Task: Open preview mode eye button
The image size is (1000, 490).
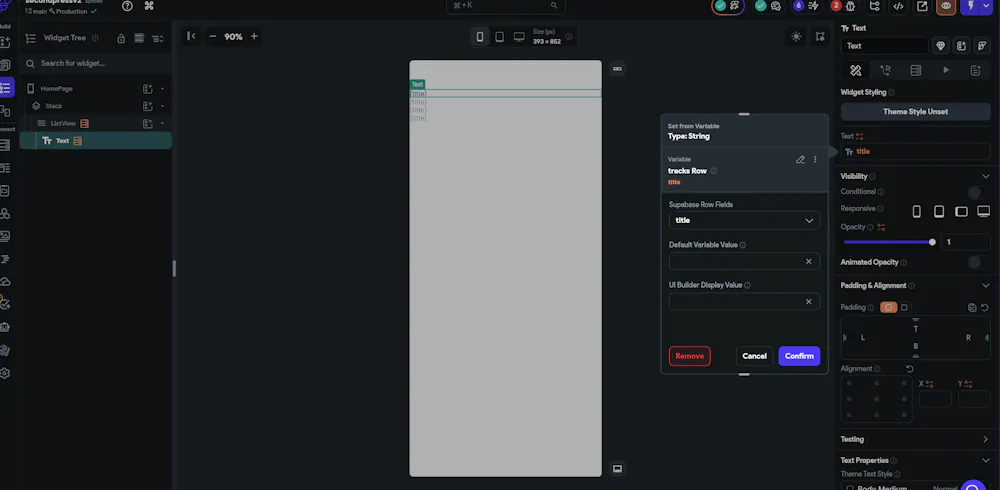Action: [946, 6]
